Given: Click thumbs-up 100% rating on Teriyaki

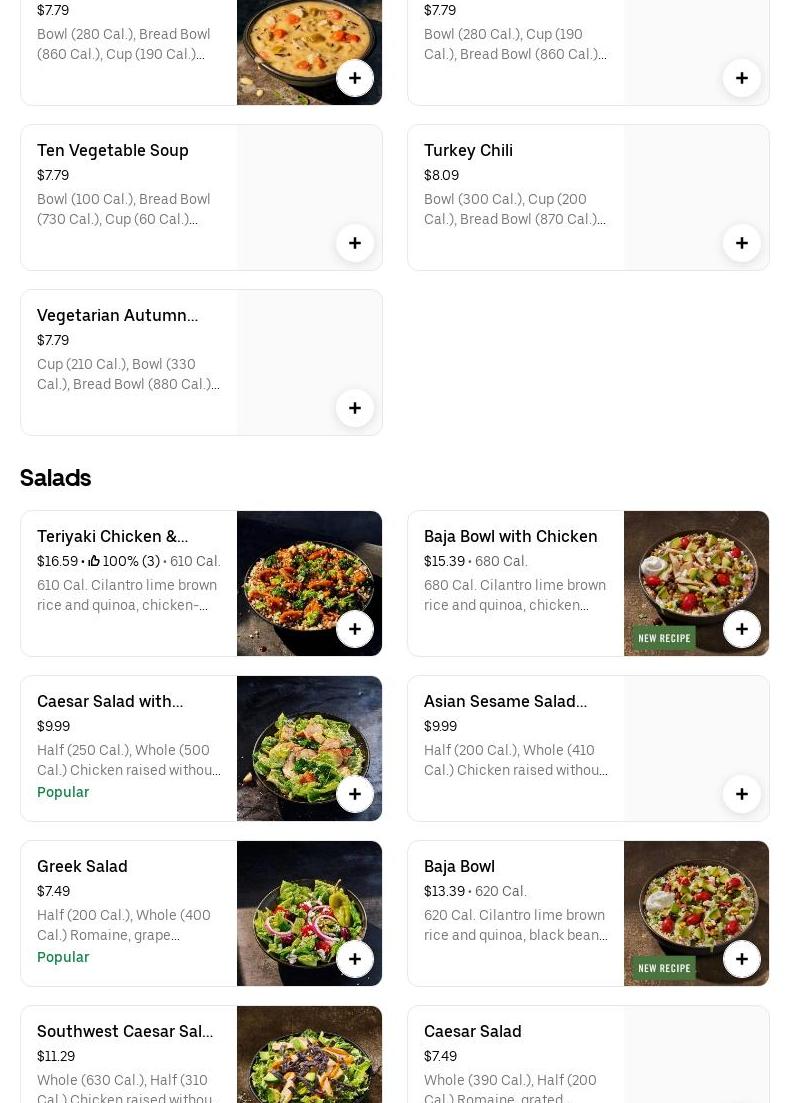Looking at the screenshot, I should [123, 561].
